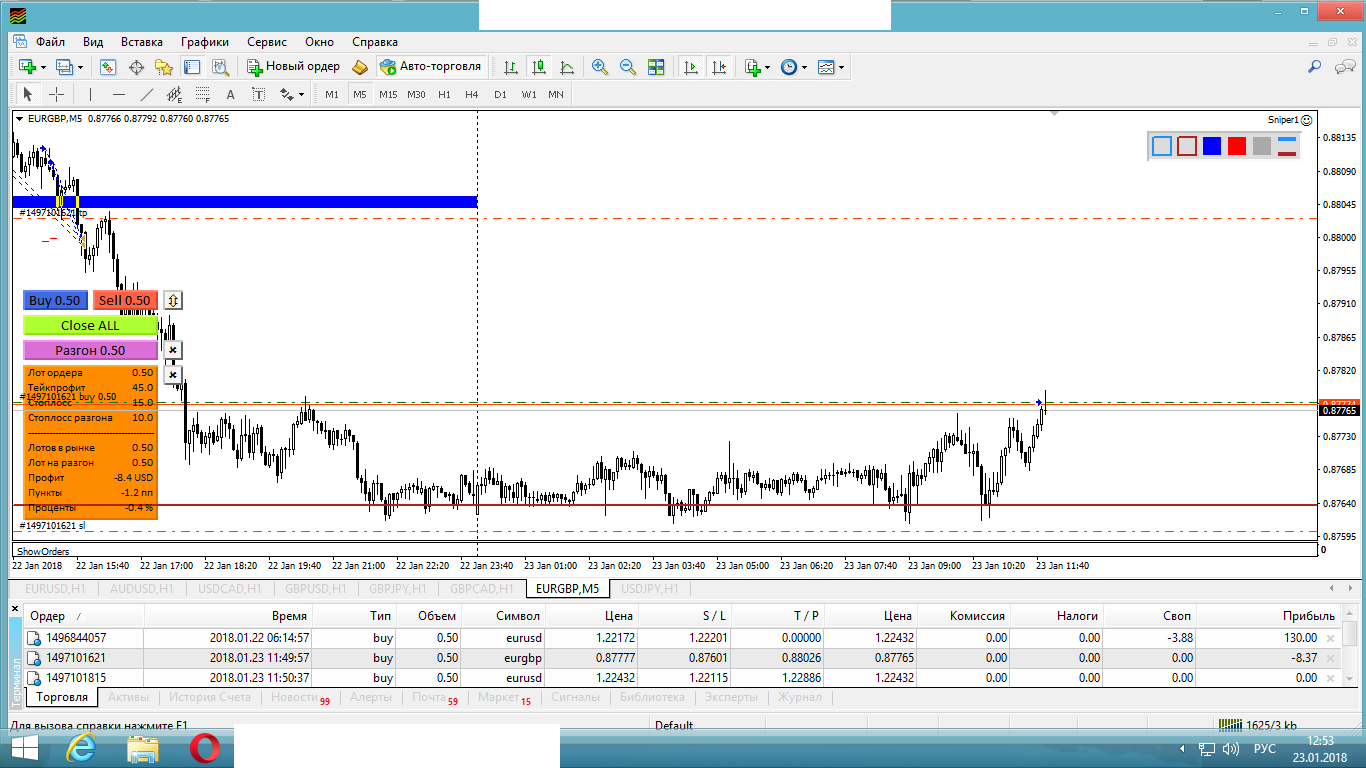The height and width of the screenshot is (768, 1366).
Task: Expand the periodicity clock dropdown
Action: point(804,67)
